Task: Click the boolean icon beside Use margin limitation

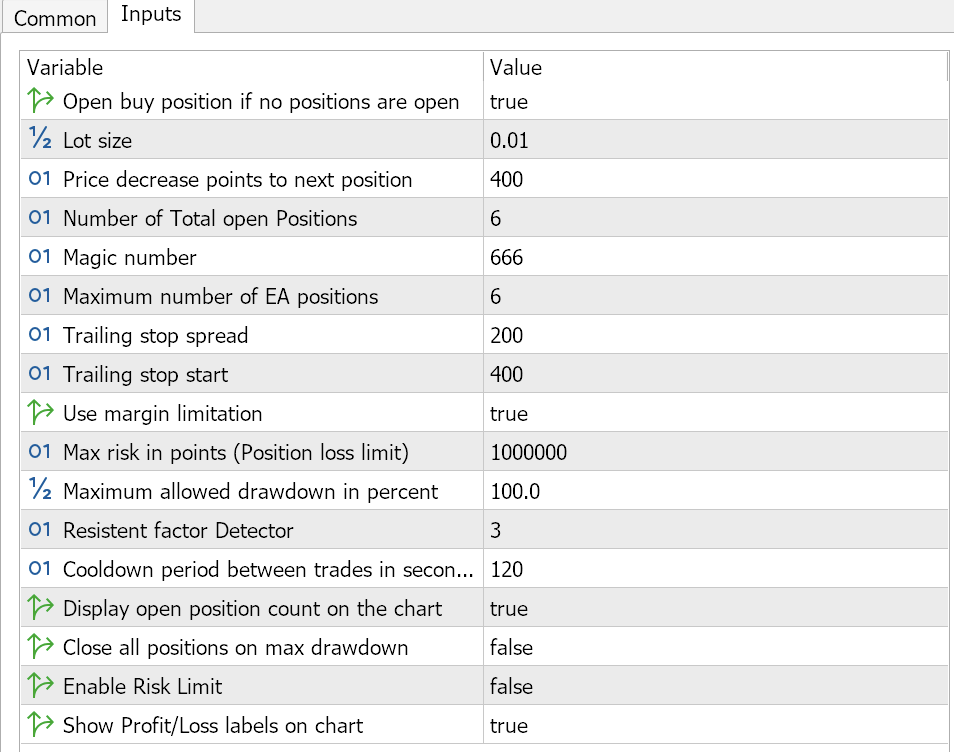Action: point(41,413)
